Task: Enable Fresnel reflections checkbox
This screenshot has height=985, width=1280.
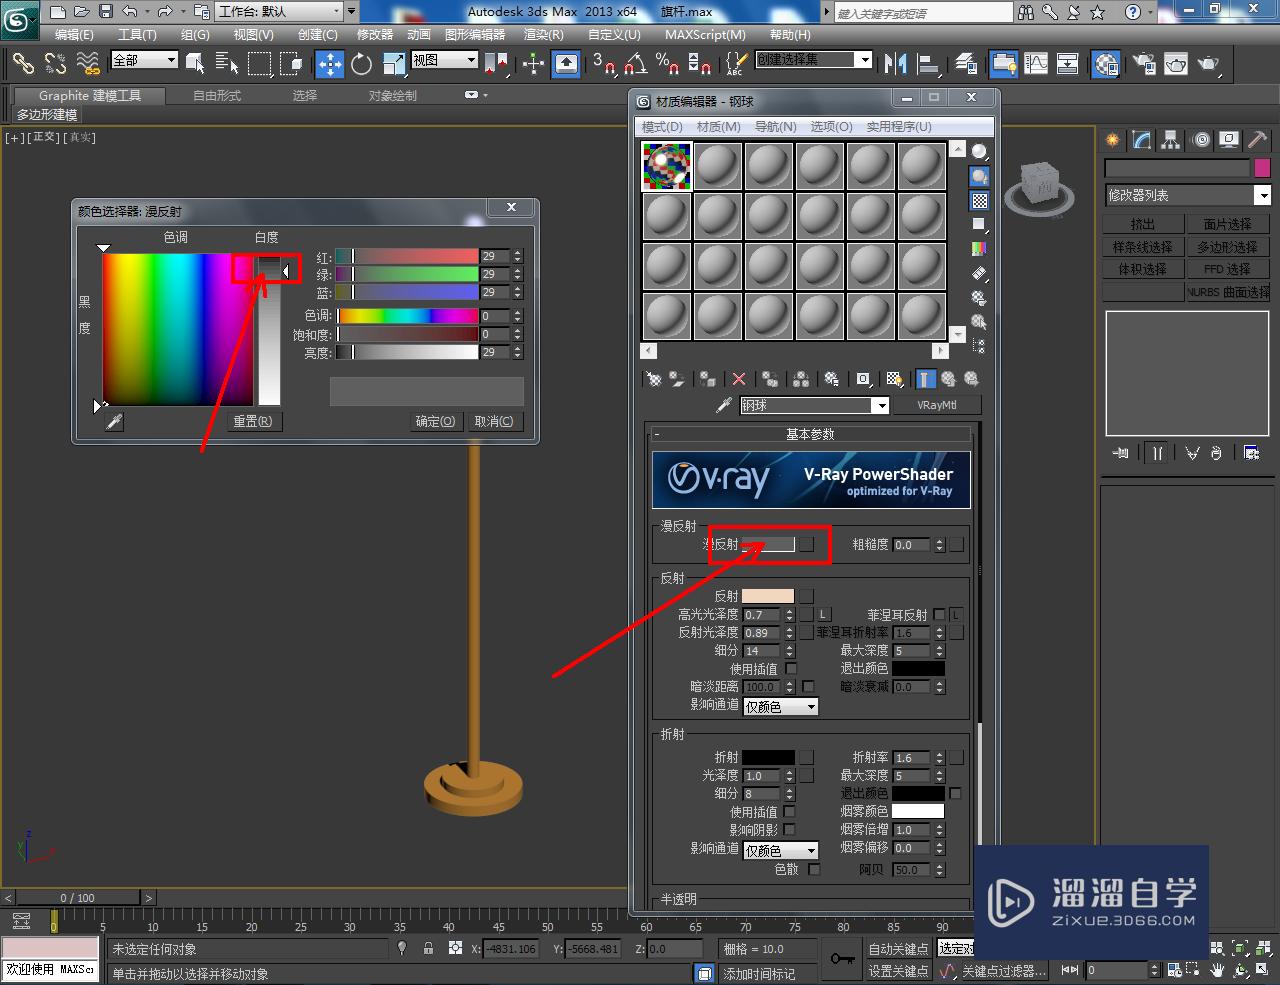Action: click(939, 614)
